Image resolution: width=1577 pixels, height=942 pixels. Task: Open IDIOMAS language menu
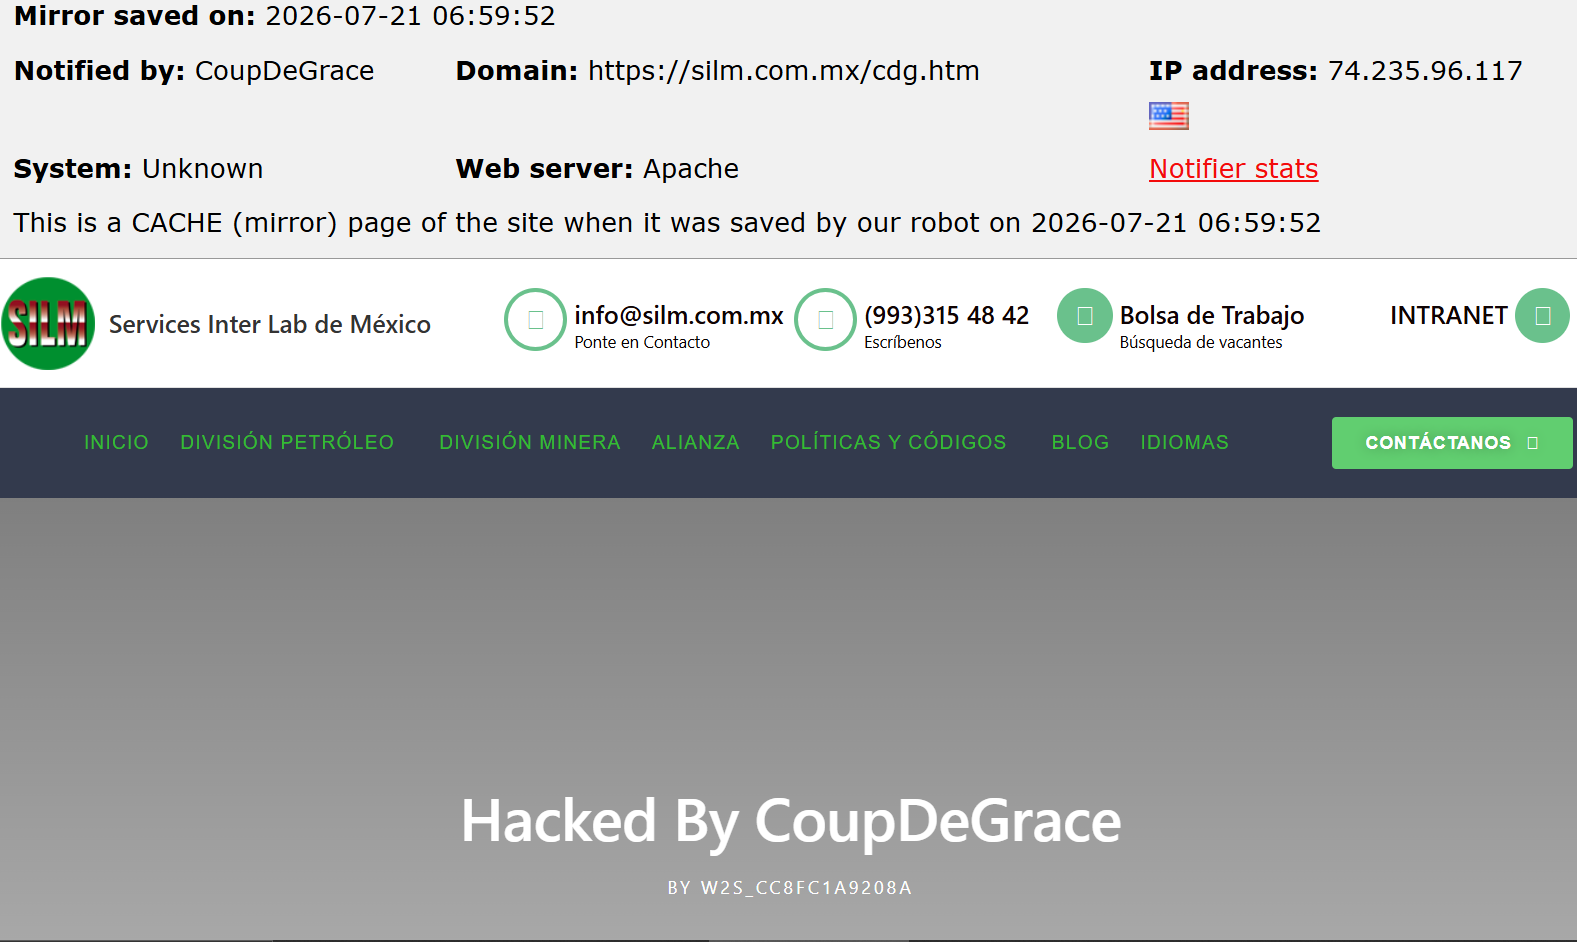coord(1184,442)
